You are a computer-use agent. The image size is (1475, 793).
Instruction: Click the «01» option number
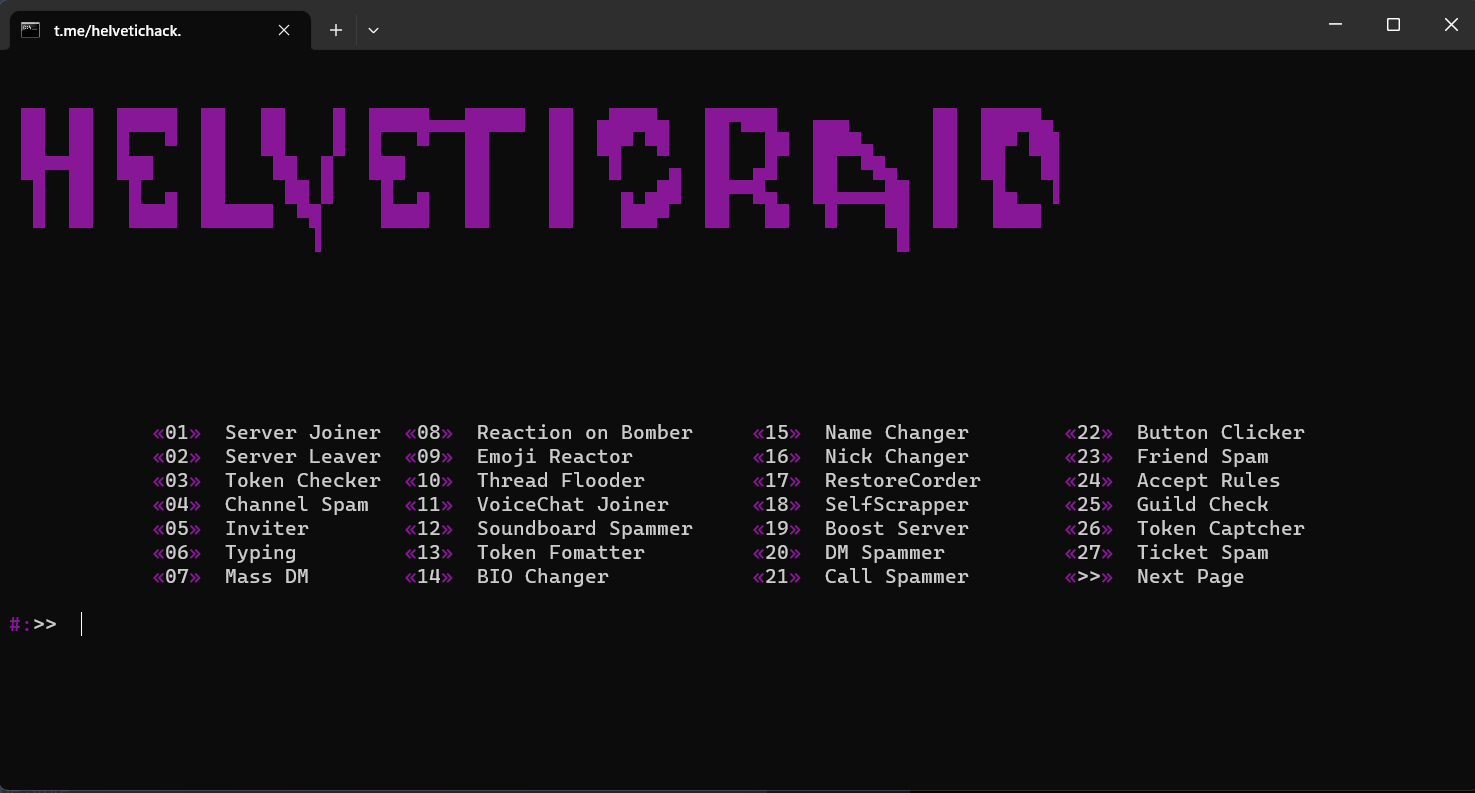[177, 433]
